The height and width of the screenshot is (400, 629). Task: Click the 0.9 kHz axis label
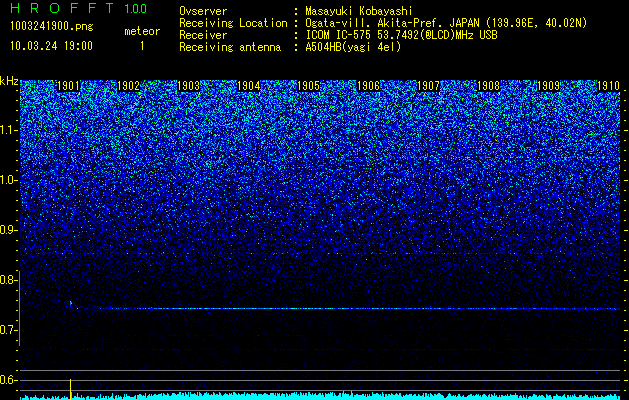click(x=8, y=230)
